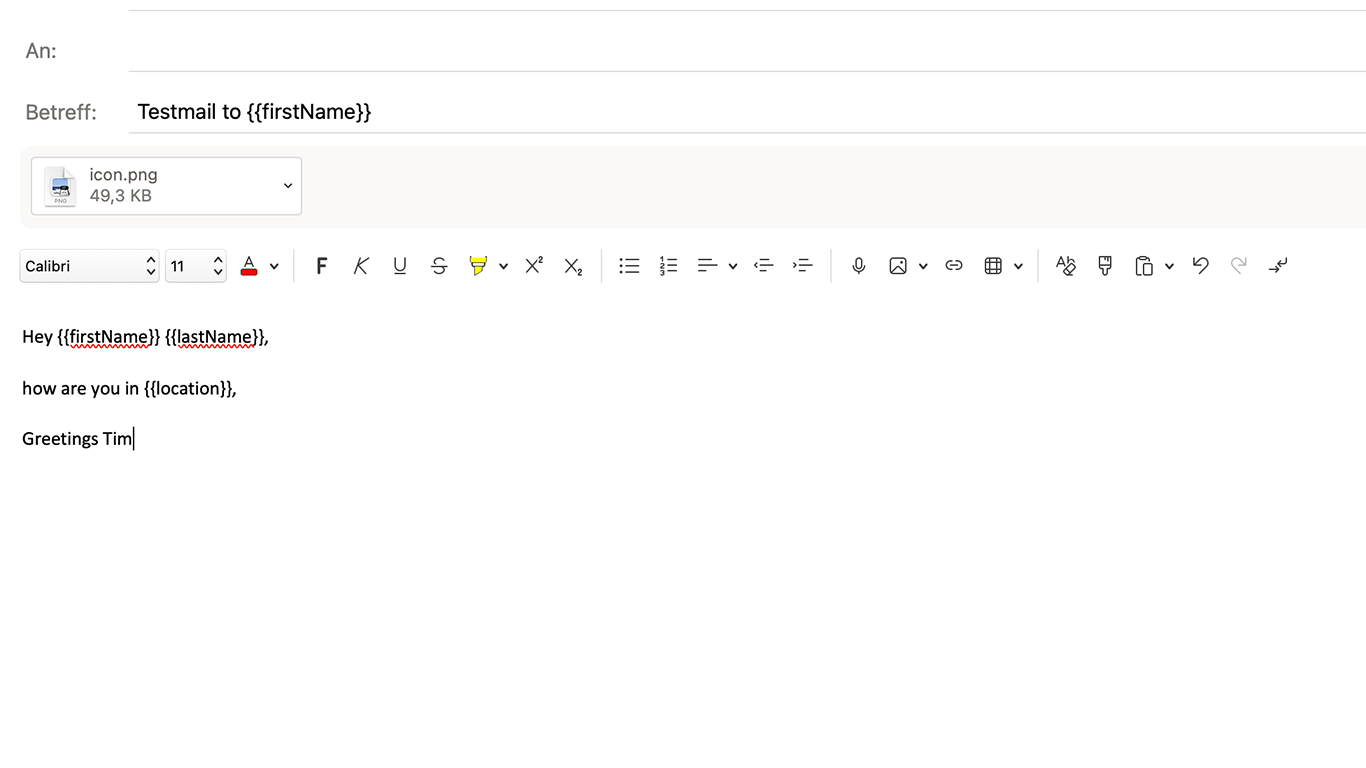Expand the text alignment dropdown

point(733,266)
